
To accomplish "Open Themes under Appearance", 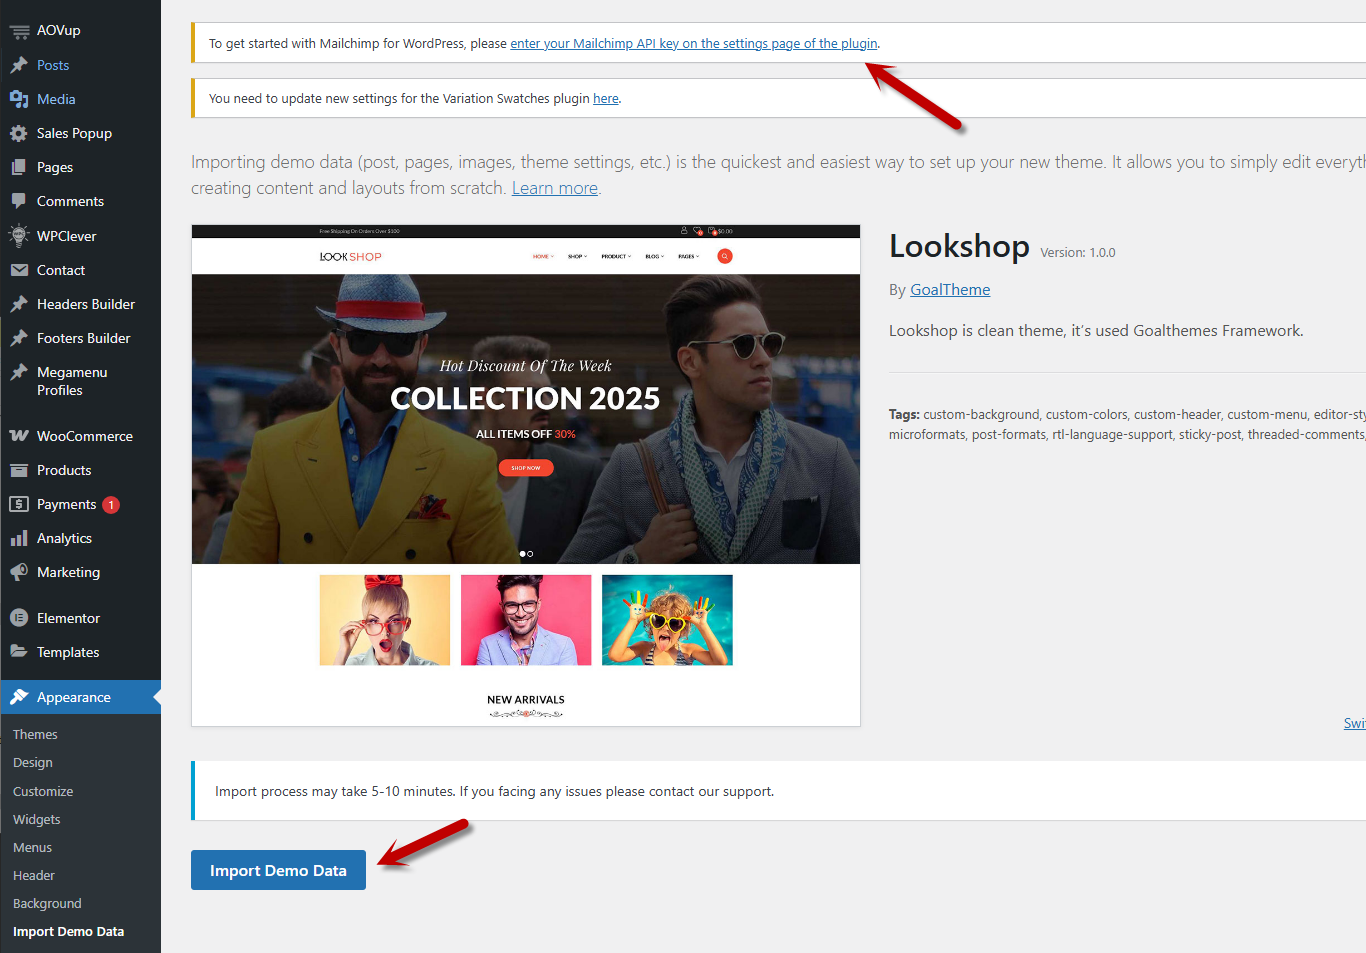I will 35,734.
